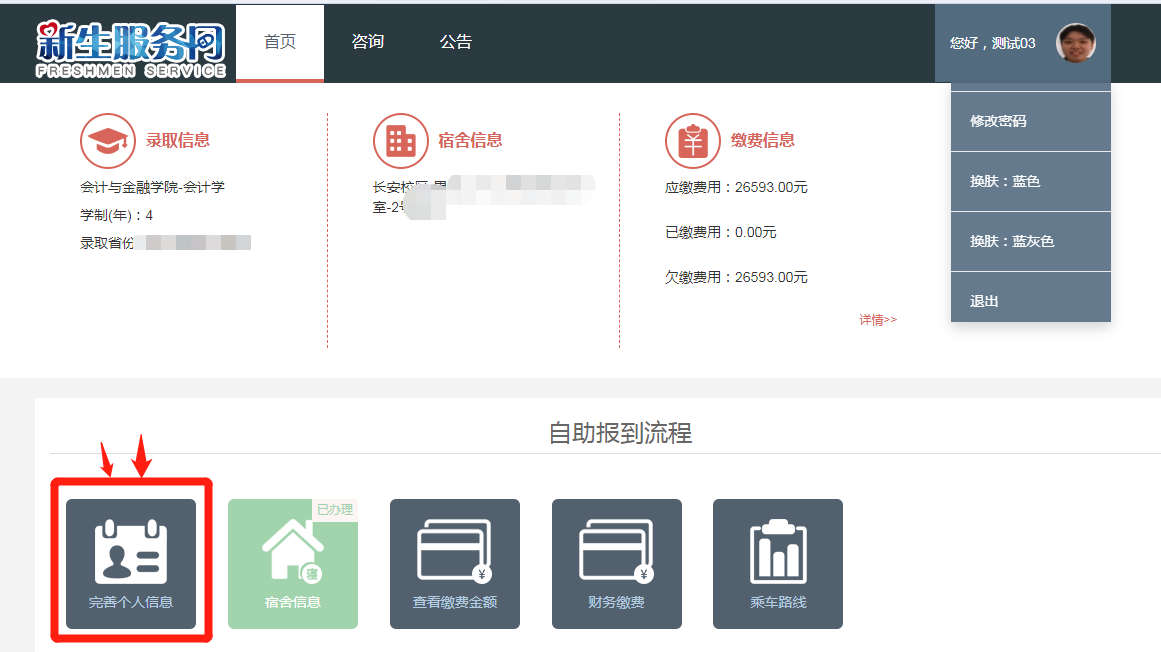Click the 详情>> link under fees
The height and width of the screenshot is (652, 1161).
click(x=878, y=320)
